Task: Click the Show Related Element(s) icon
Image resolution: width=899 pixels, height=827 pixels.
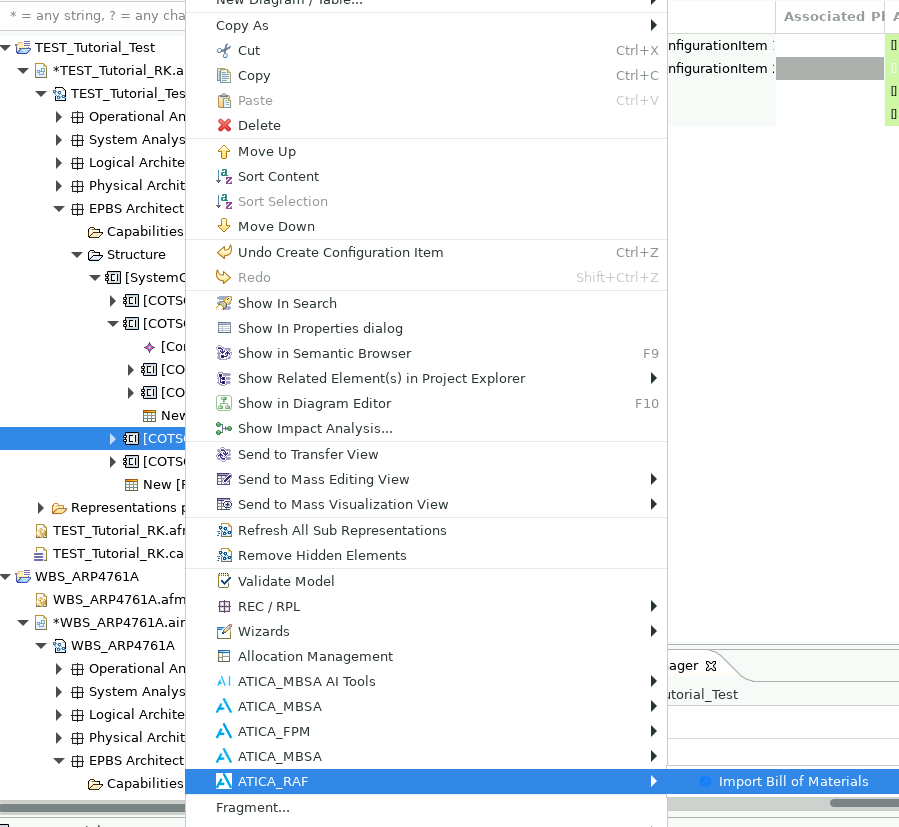Action: [224, 379]
